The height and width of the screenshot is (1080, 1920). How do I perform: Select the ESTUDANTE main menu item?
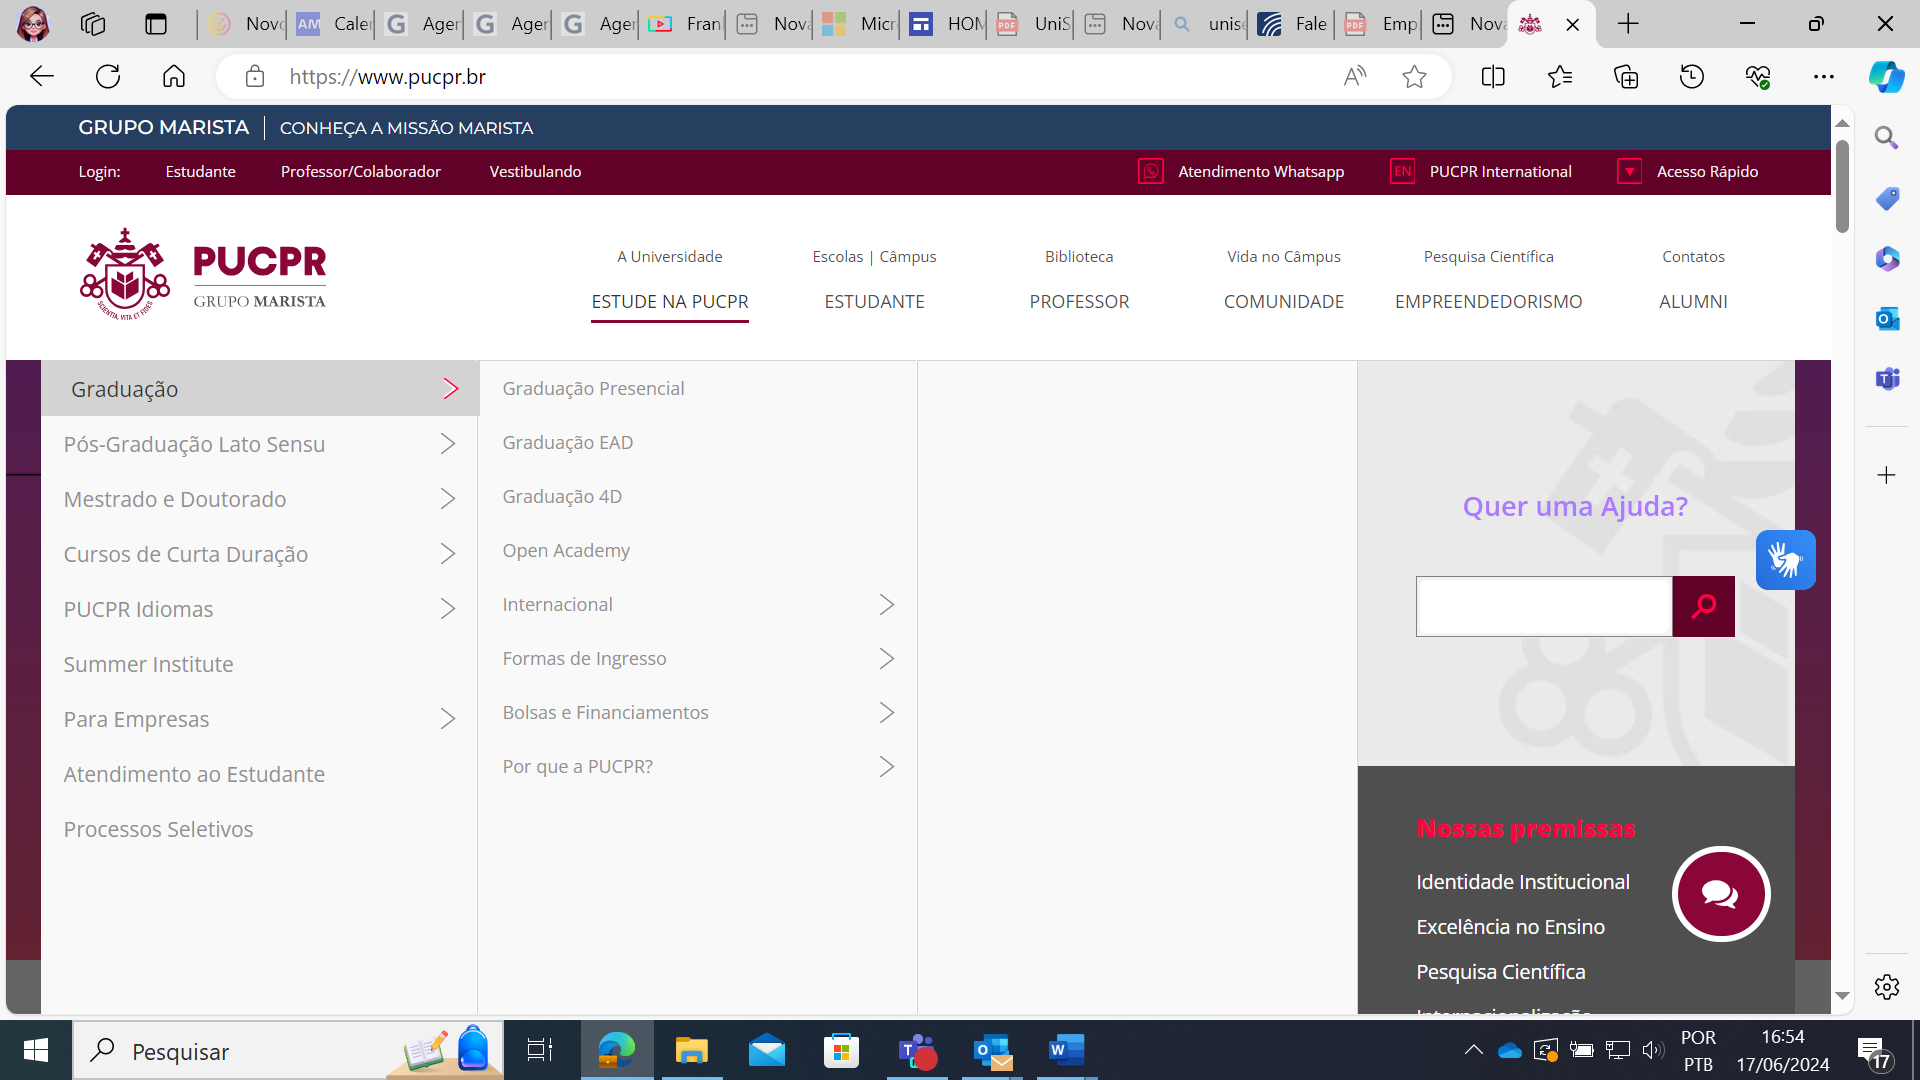click(x=874, y=302)
